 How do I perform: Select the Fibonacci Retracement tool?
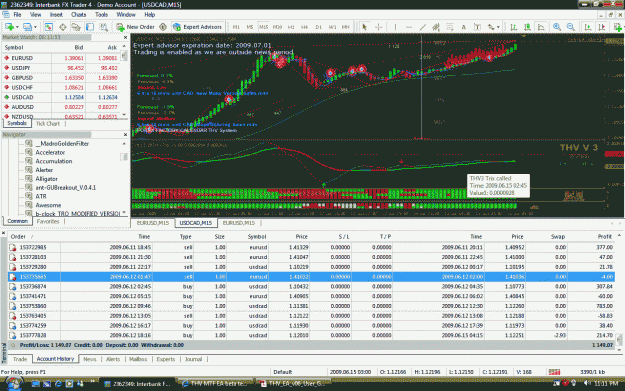tap(450, 27)
